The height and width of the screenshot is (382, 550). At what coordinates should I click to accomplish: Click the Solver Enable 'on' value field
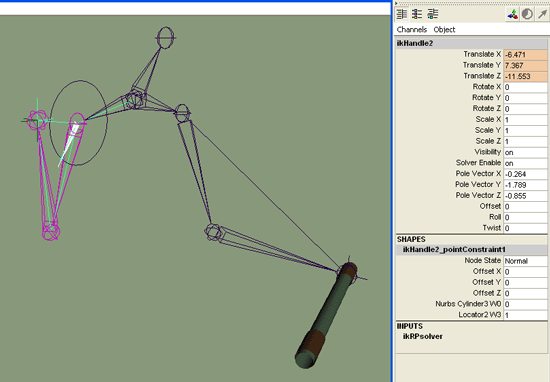(525, 163)
